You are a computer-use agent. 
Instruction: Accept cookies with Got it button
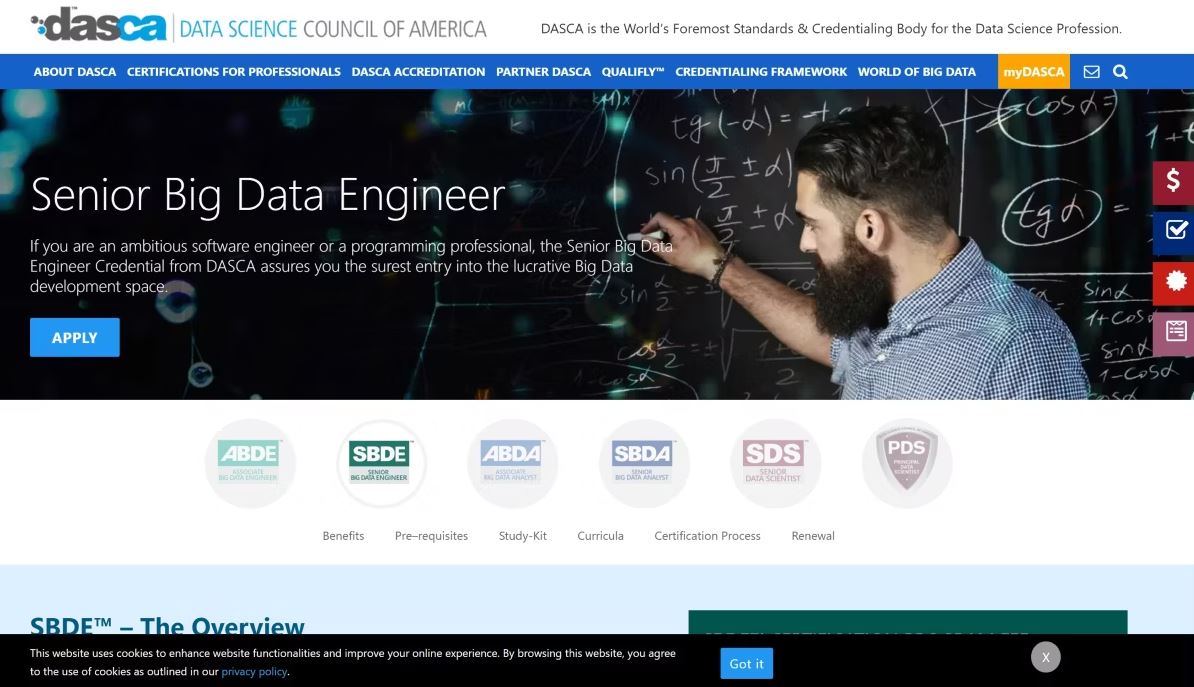click(746, 663)
